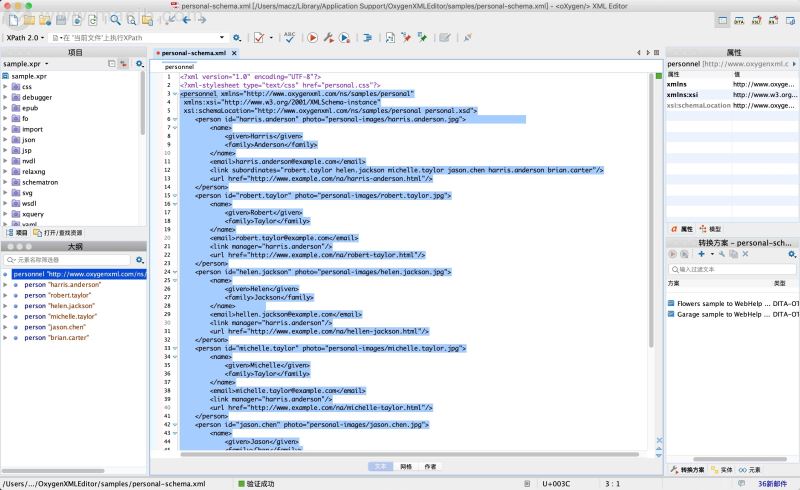Screen dimensions: 800x490
Task: Select Flowers sample to WebHelp scenario
Action: (x=733, y=304)
